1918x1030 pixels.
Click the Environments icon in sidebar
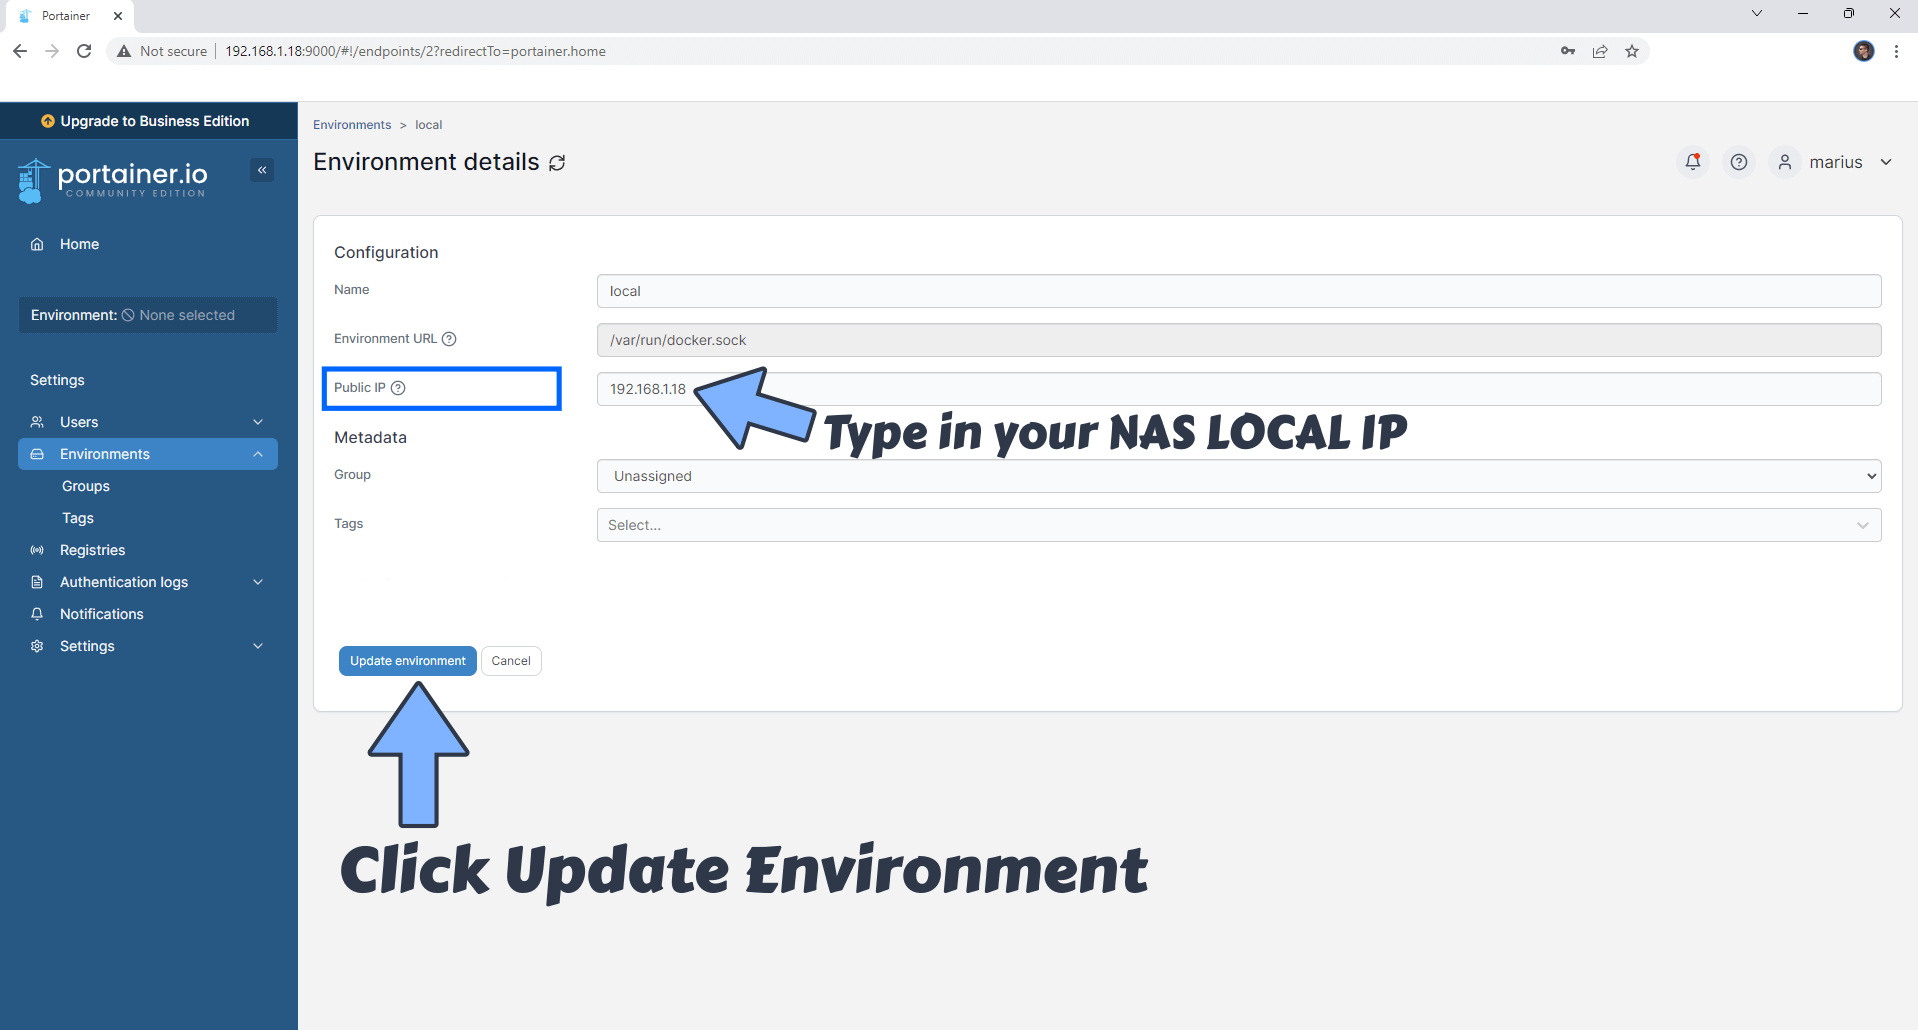[x=37, y=454]
